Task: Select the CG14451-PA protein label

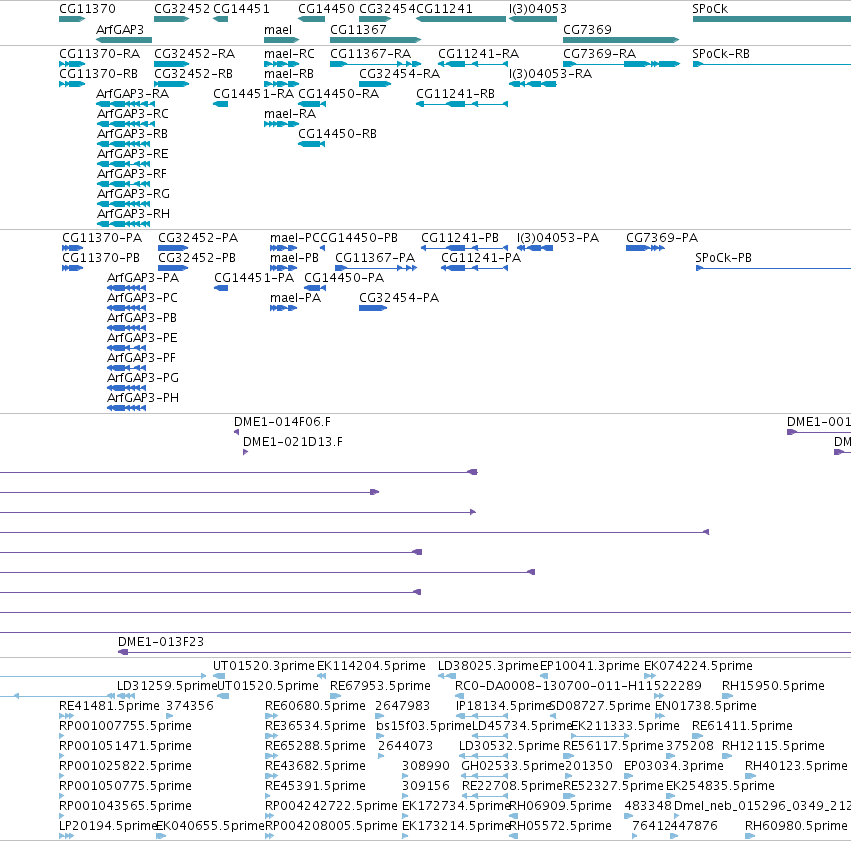Action: 254,278
